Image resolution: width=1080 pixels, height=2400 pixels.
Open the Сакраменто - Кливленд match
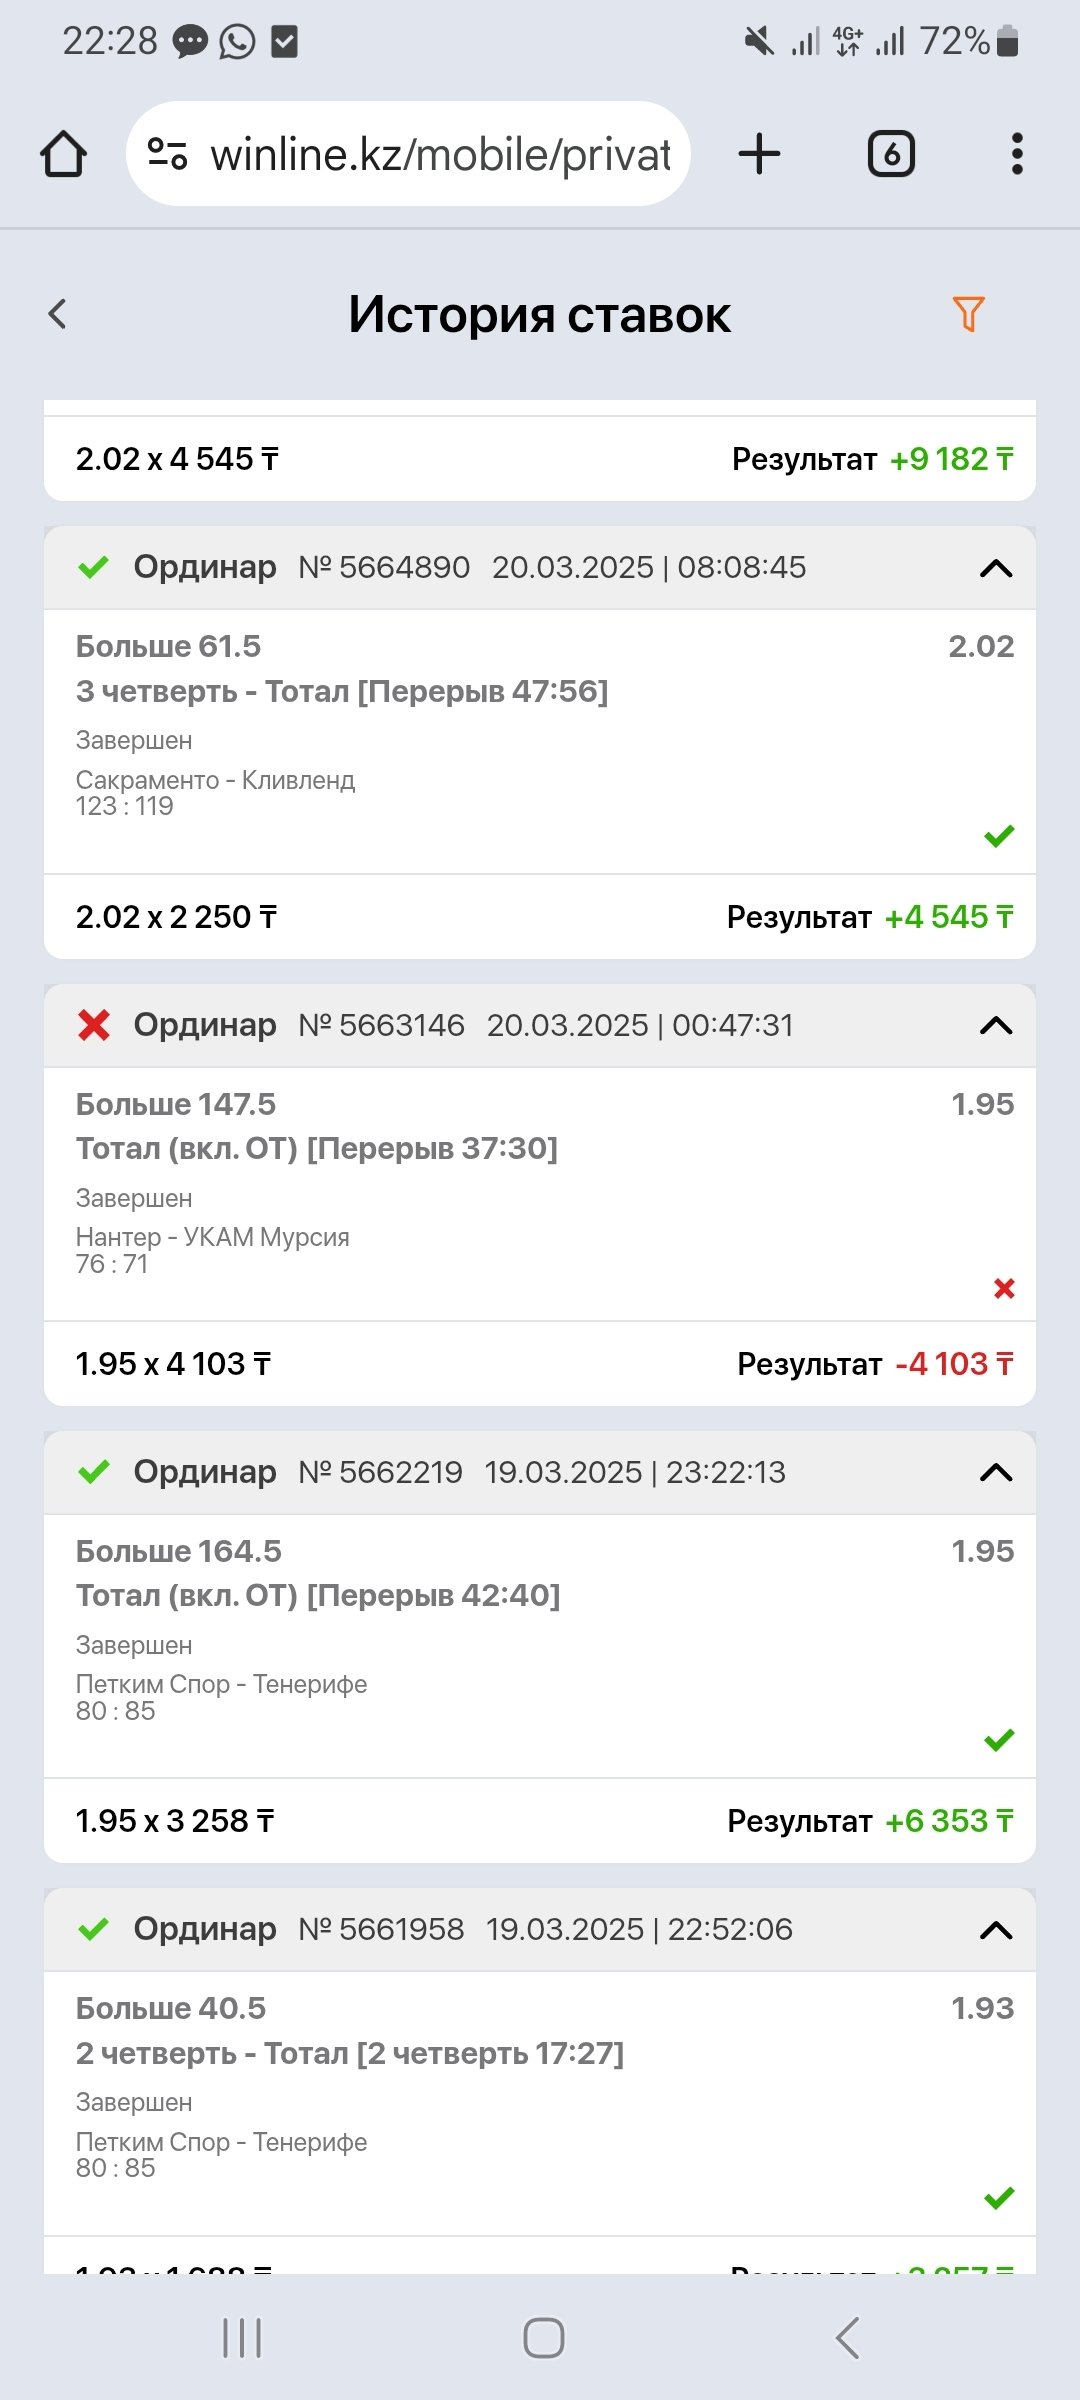point(215,780)
